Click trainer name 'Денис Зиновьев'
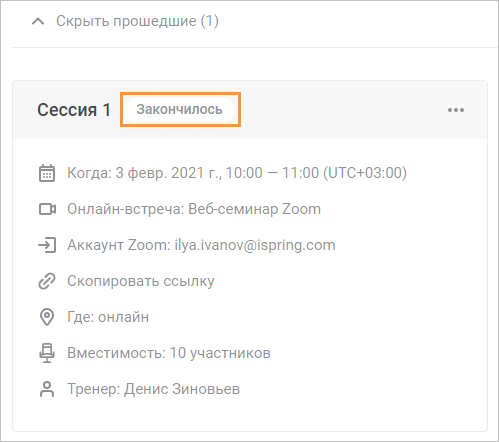This screenshot has height=442, width=499. click(x=182, y=389)
